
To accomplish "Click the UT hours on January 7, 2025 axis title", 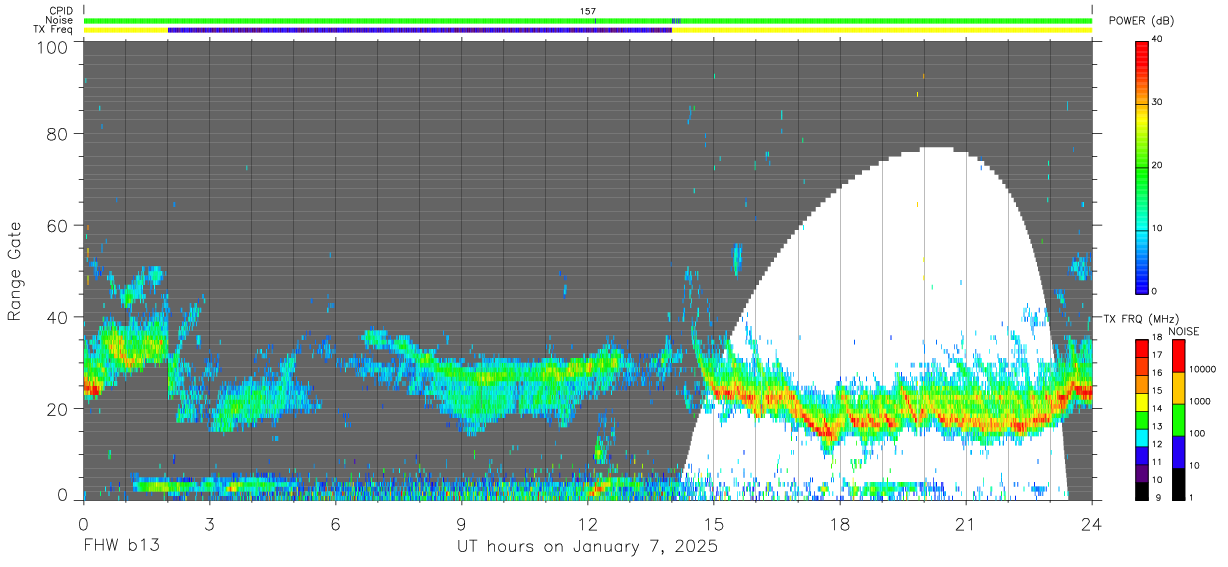I will [x=587, y=547].
